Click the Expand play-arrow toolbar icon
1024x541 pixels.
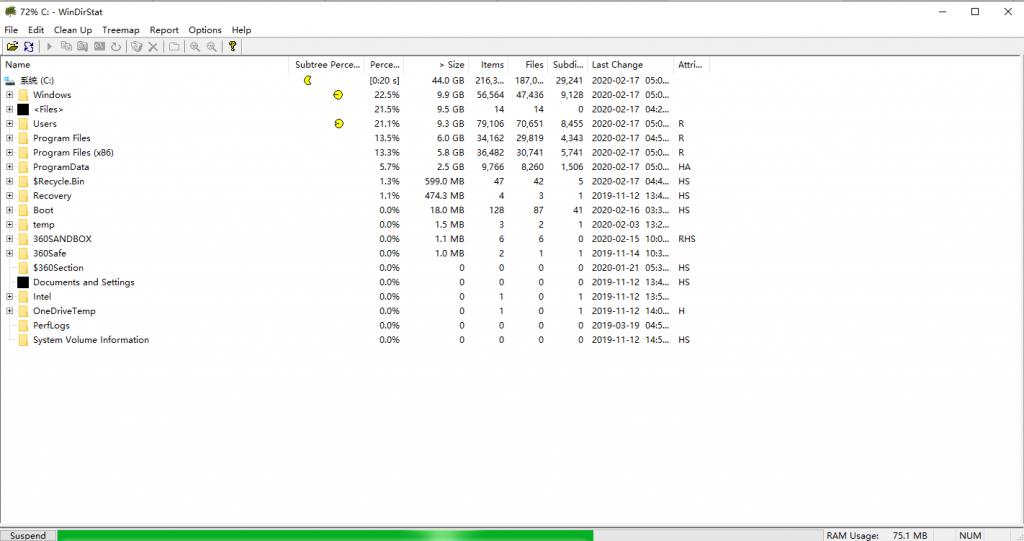click(49, 46)
